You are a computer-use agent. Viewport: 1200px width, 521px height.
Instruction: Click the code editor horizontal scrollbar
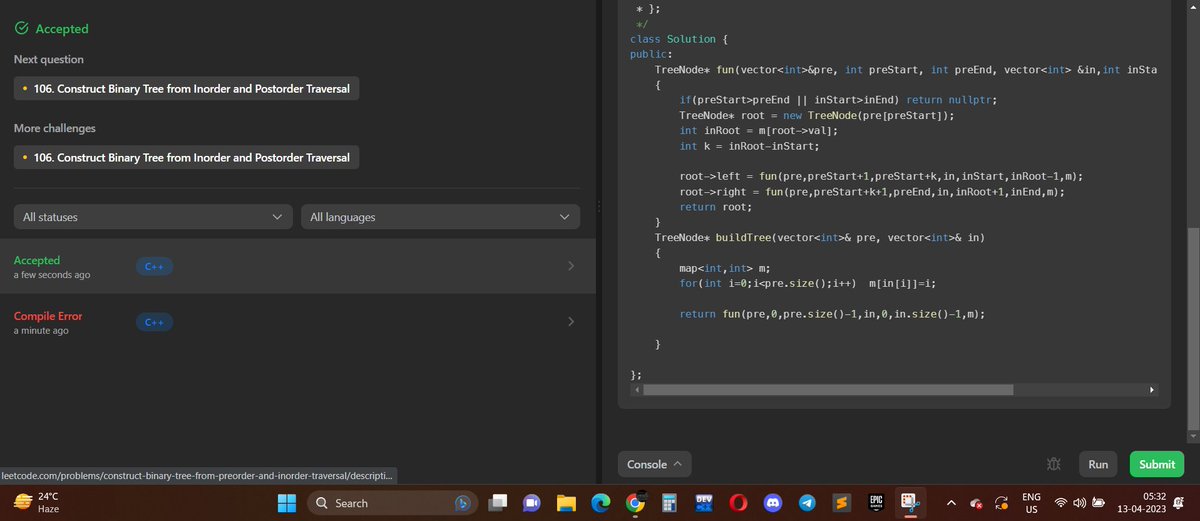[x=828, y=389]
